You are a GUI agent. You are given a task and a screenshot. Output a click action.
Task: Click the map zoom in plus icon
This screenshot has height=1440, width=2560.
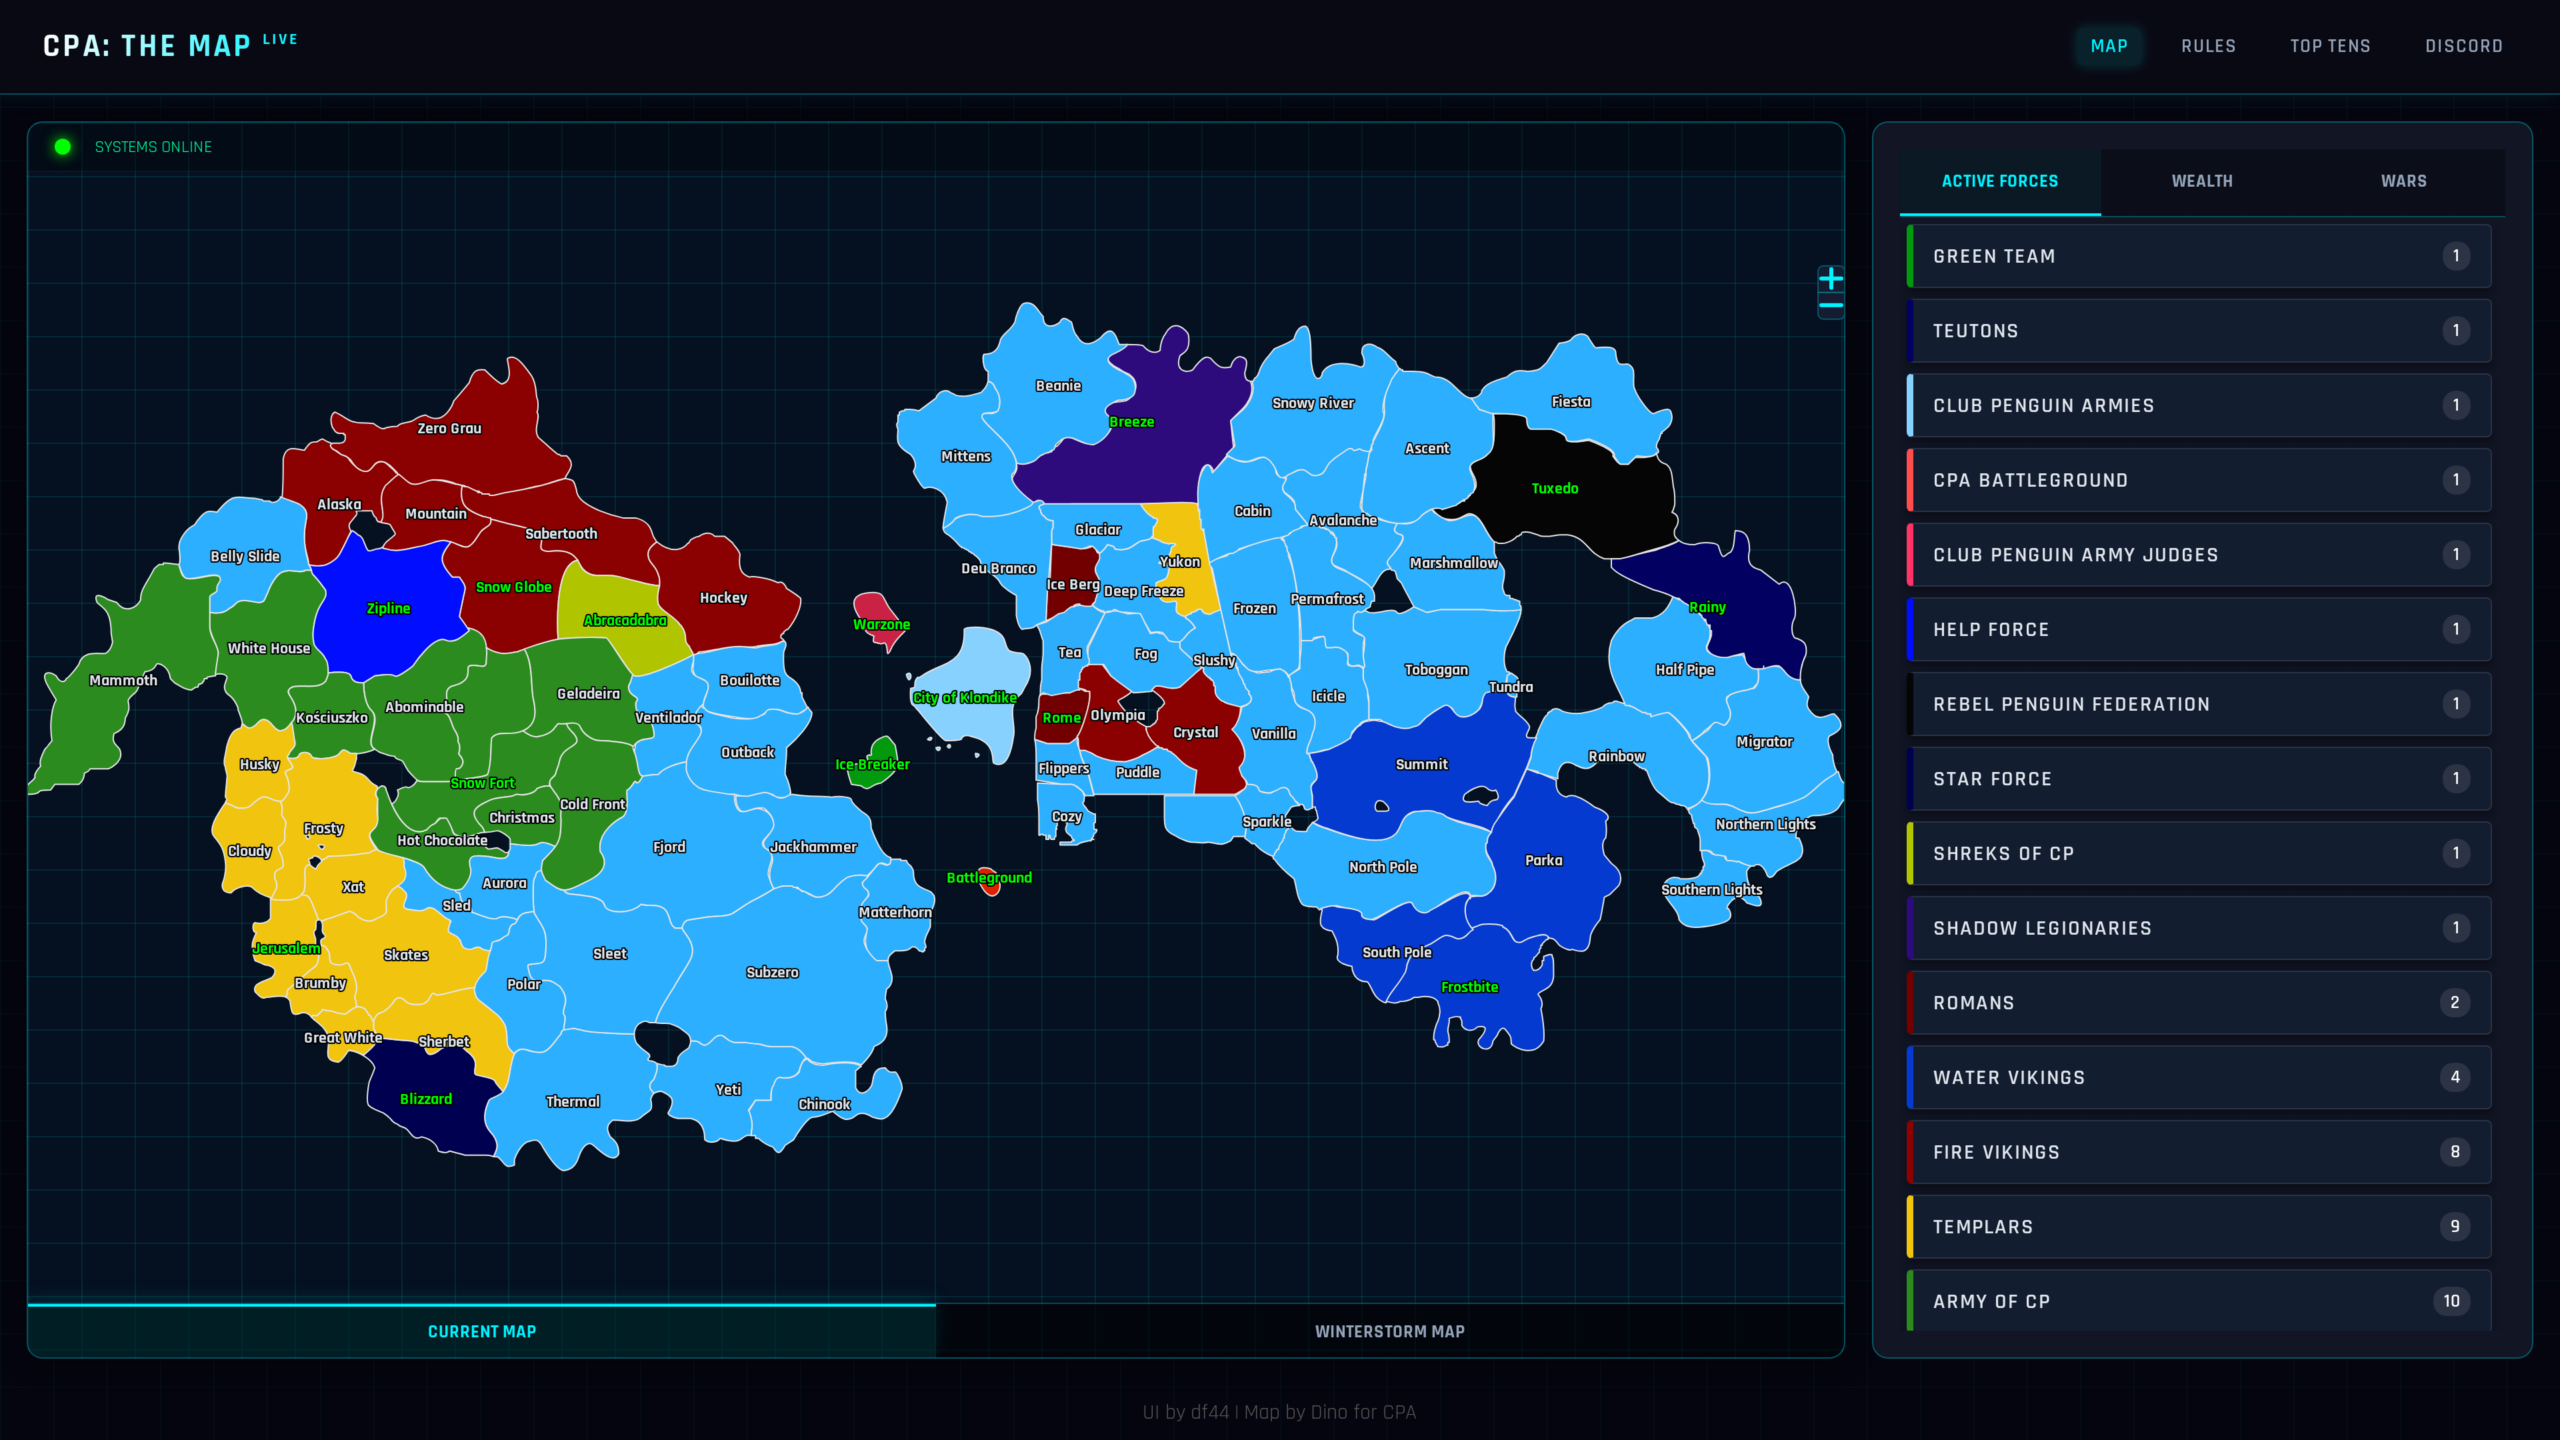1830,279
